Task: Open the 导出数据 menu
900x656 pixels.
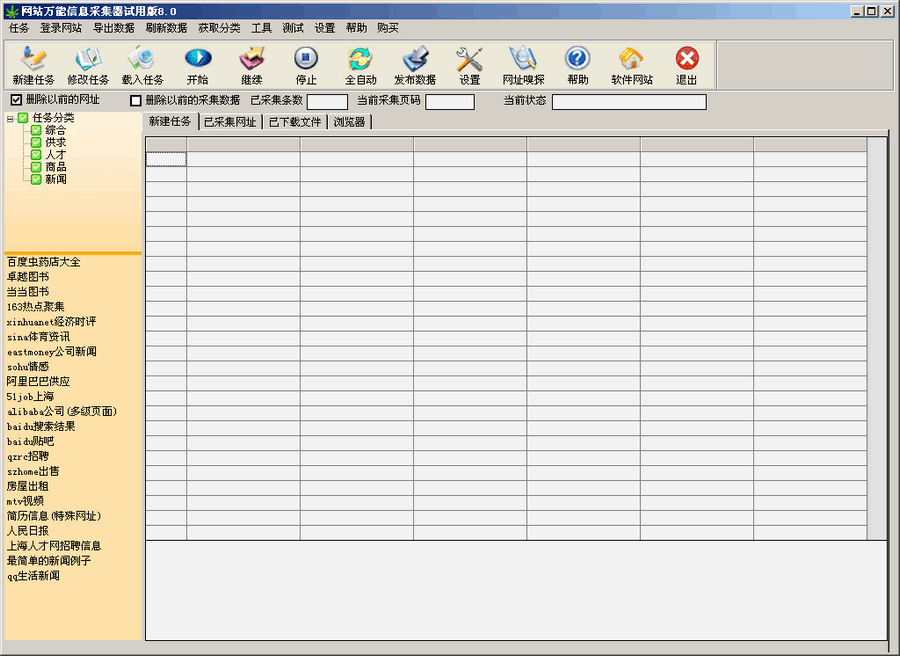Action: click(113, 28)
